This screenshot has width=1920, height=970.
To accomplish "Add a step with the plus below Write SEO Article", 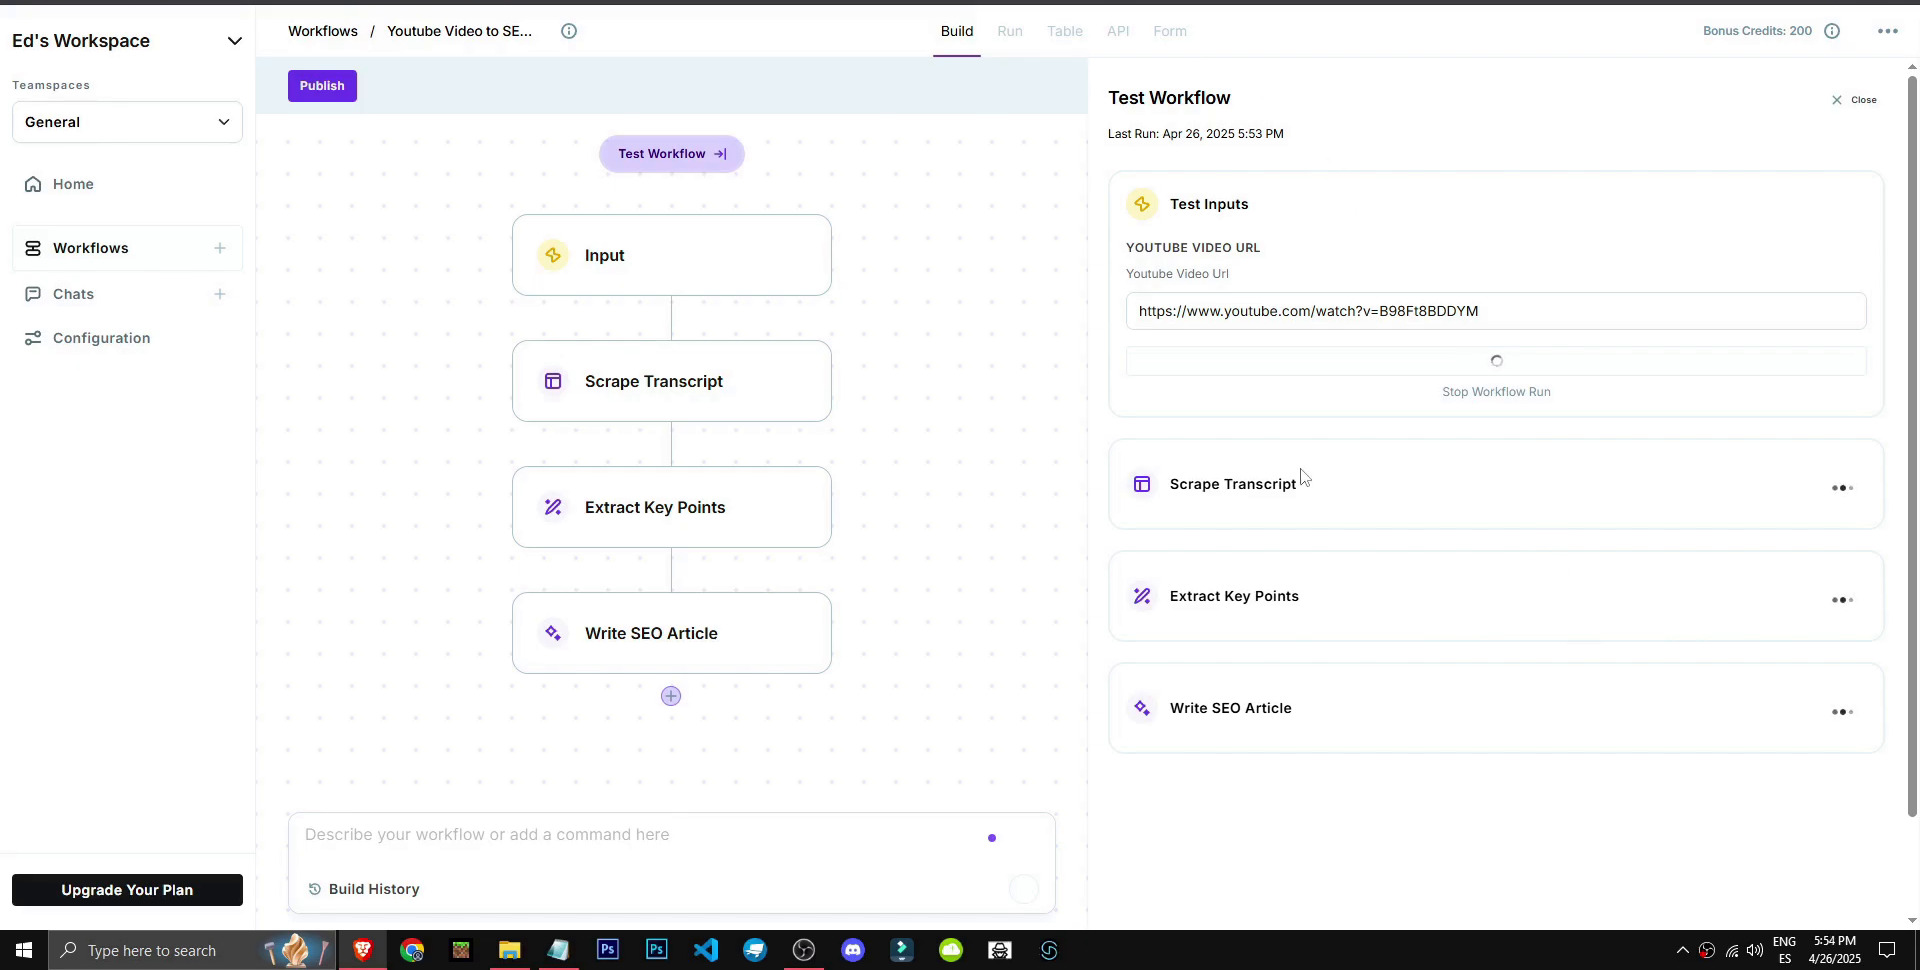I will (x=671, y=696).
